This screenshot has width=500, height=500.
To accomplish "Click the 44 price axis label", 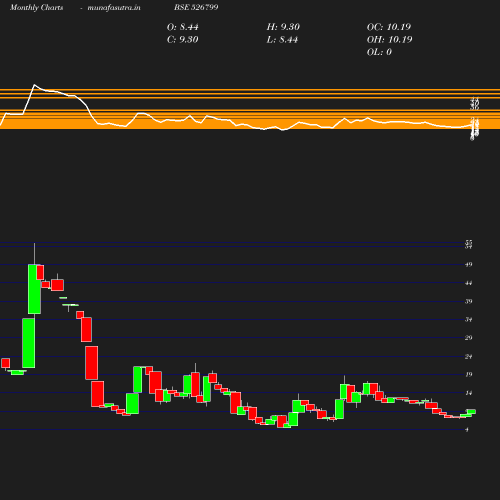I will point(469,283).
